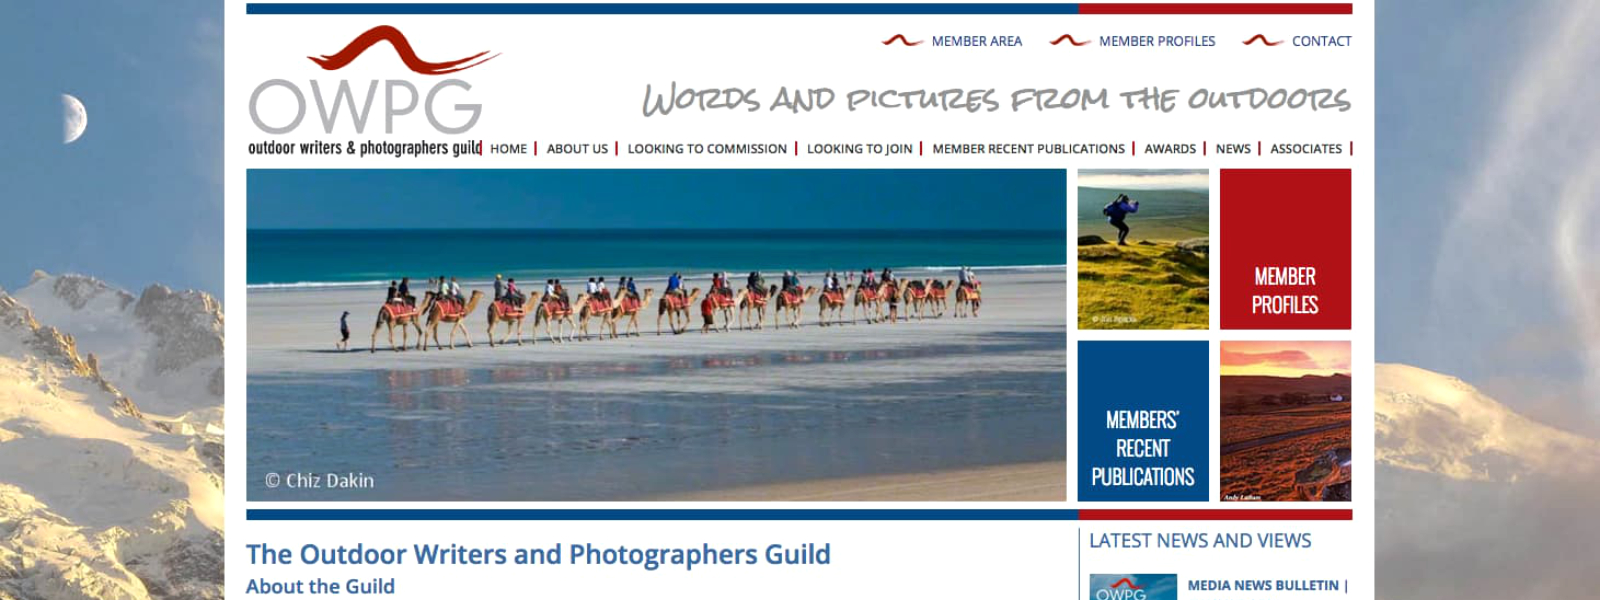Open the About Us menu item
1600x600 pixels.
pyautogui.click(x=577, y=149)
